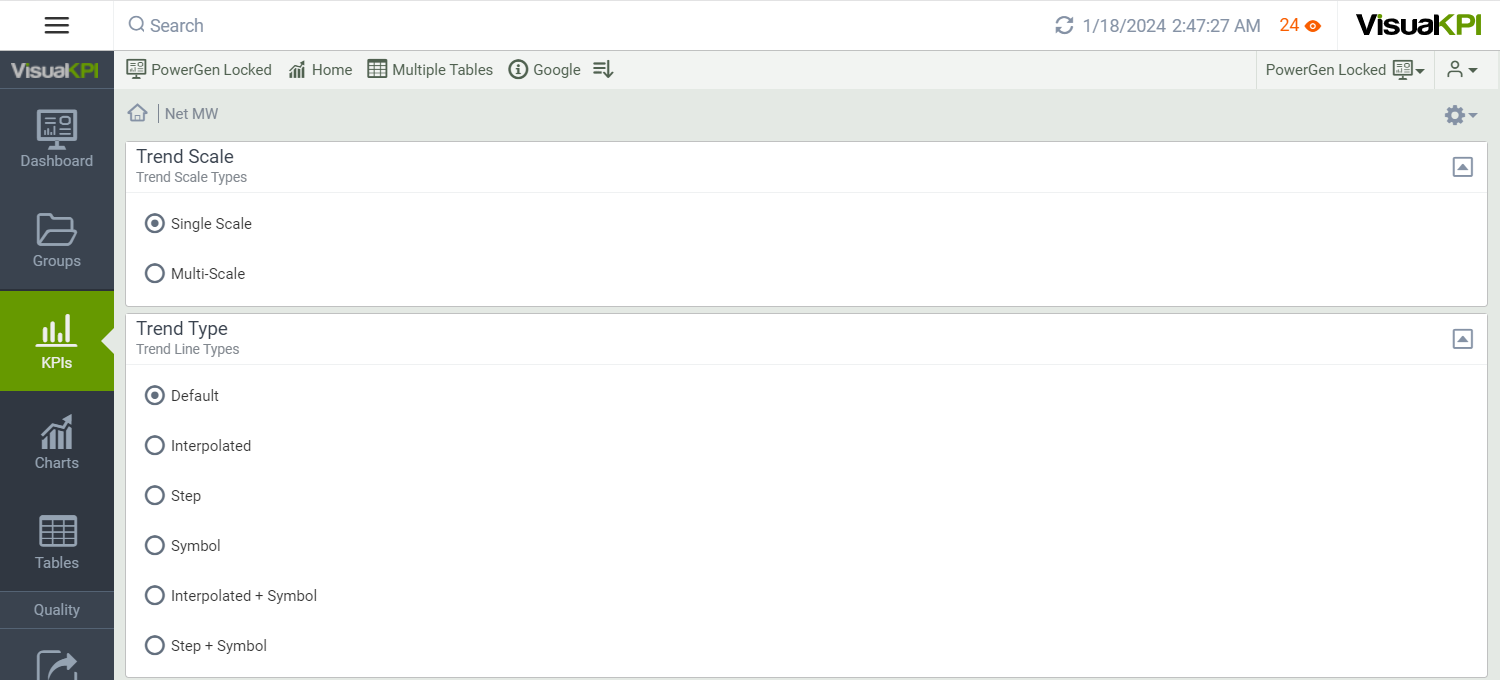The image size is (1500, 680).
Task: Click the sort order icon in bookmarks bar
Action: (603, 69)
